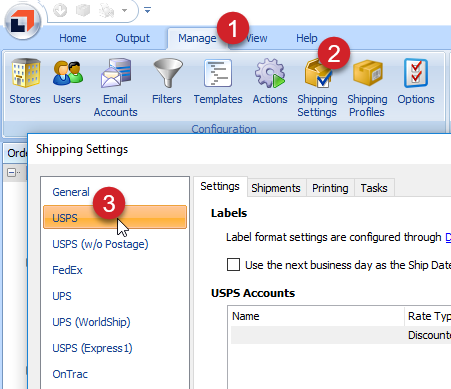451x389 pixels.
Task: Open Shipping Profiles box icon
Action: [367, 87]
